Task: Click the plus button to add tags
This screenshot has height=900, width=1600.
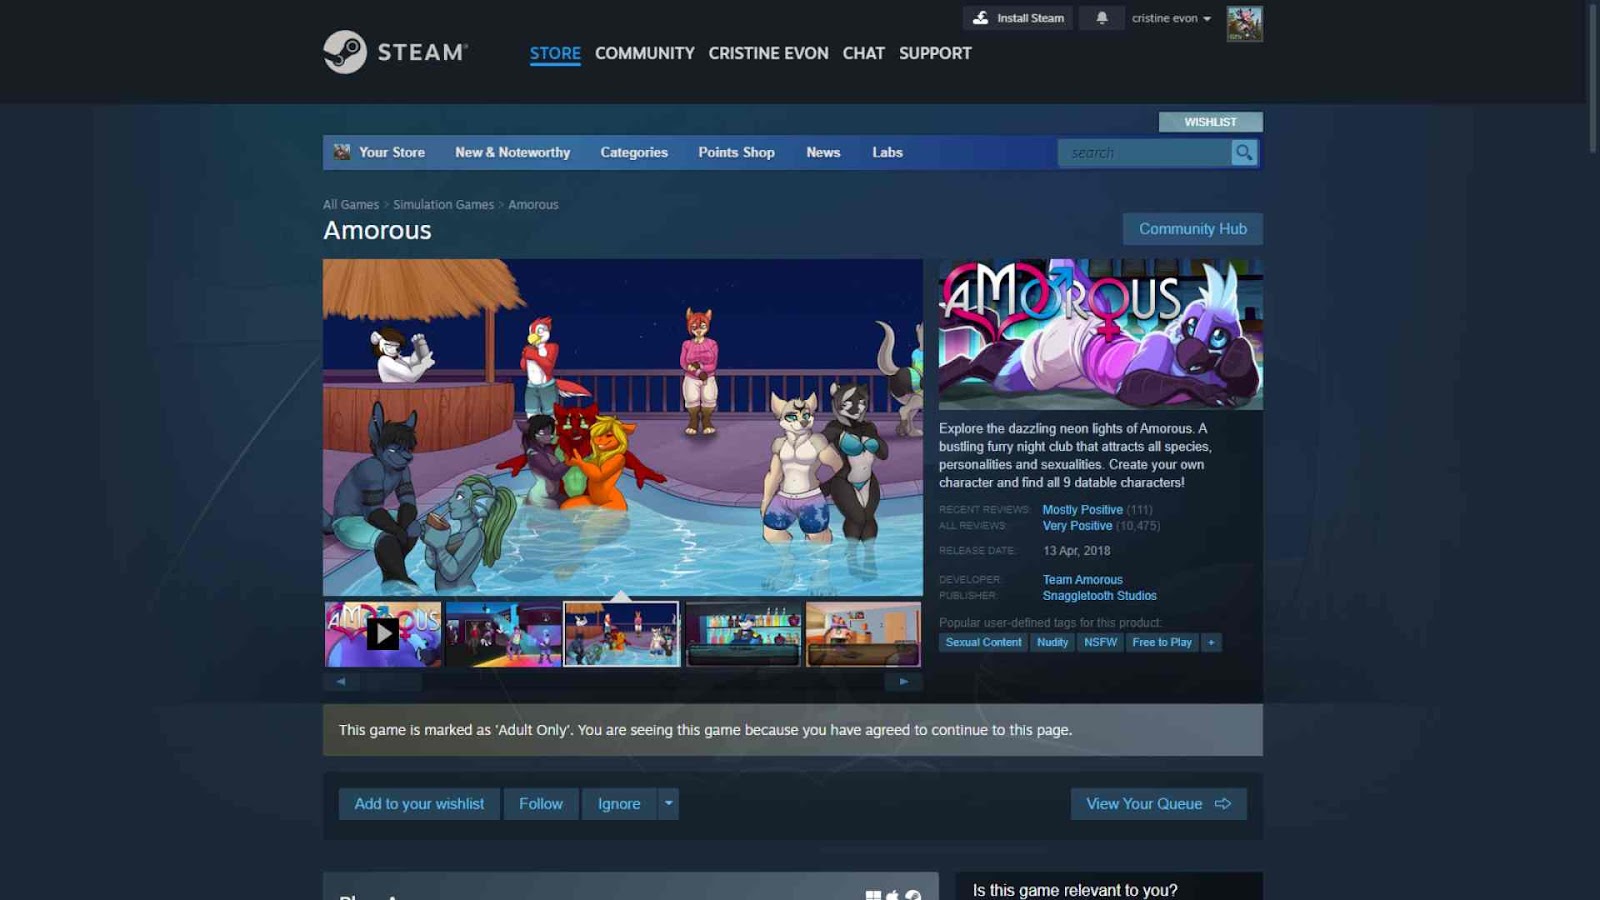Action: tap(1211, 642)
